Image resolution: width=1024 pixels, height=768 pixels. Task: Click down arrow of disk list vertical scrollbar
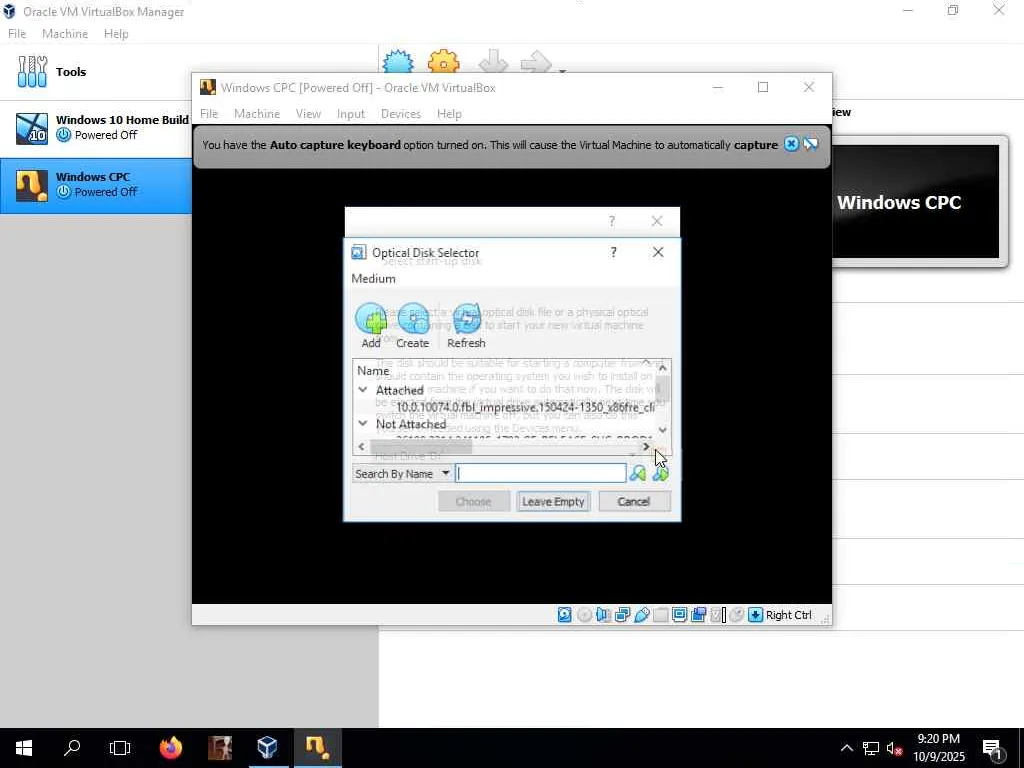click(x=663, y=430)
